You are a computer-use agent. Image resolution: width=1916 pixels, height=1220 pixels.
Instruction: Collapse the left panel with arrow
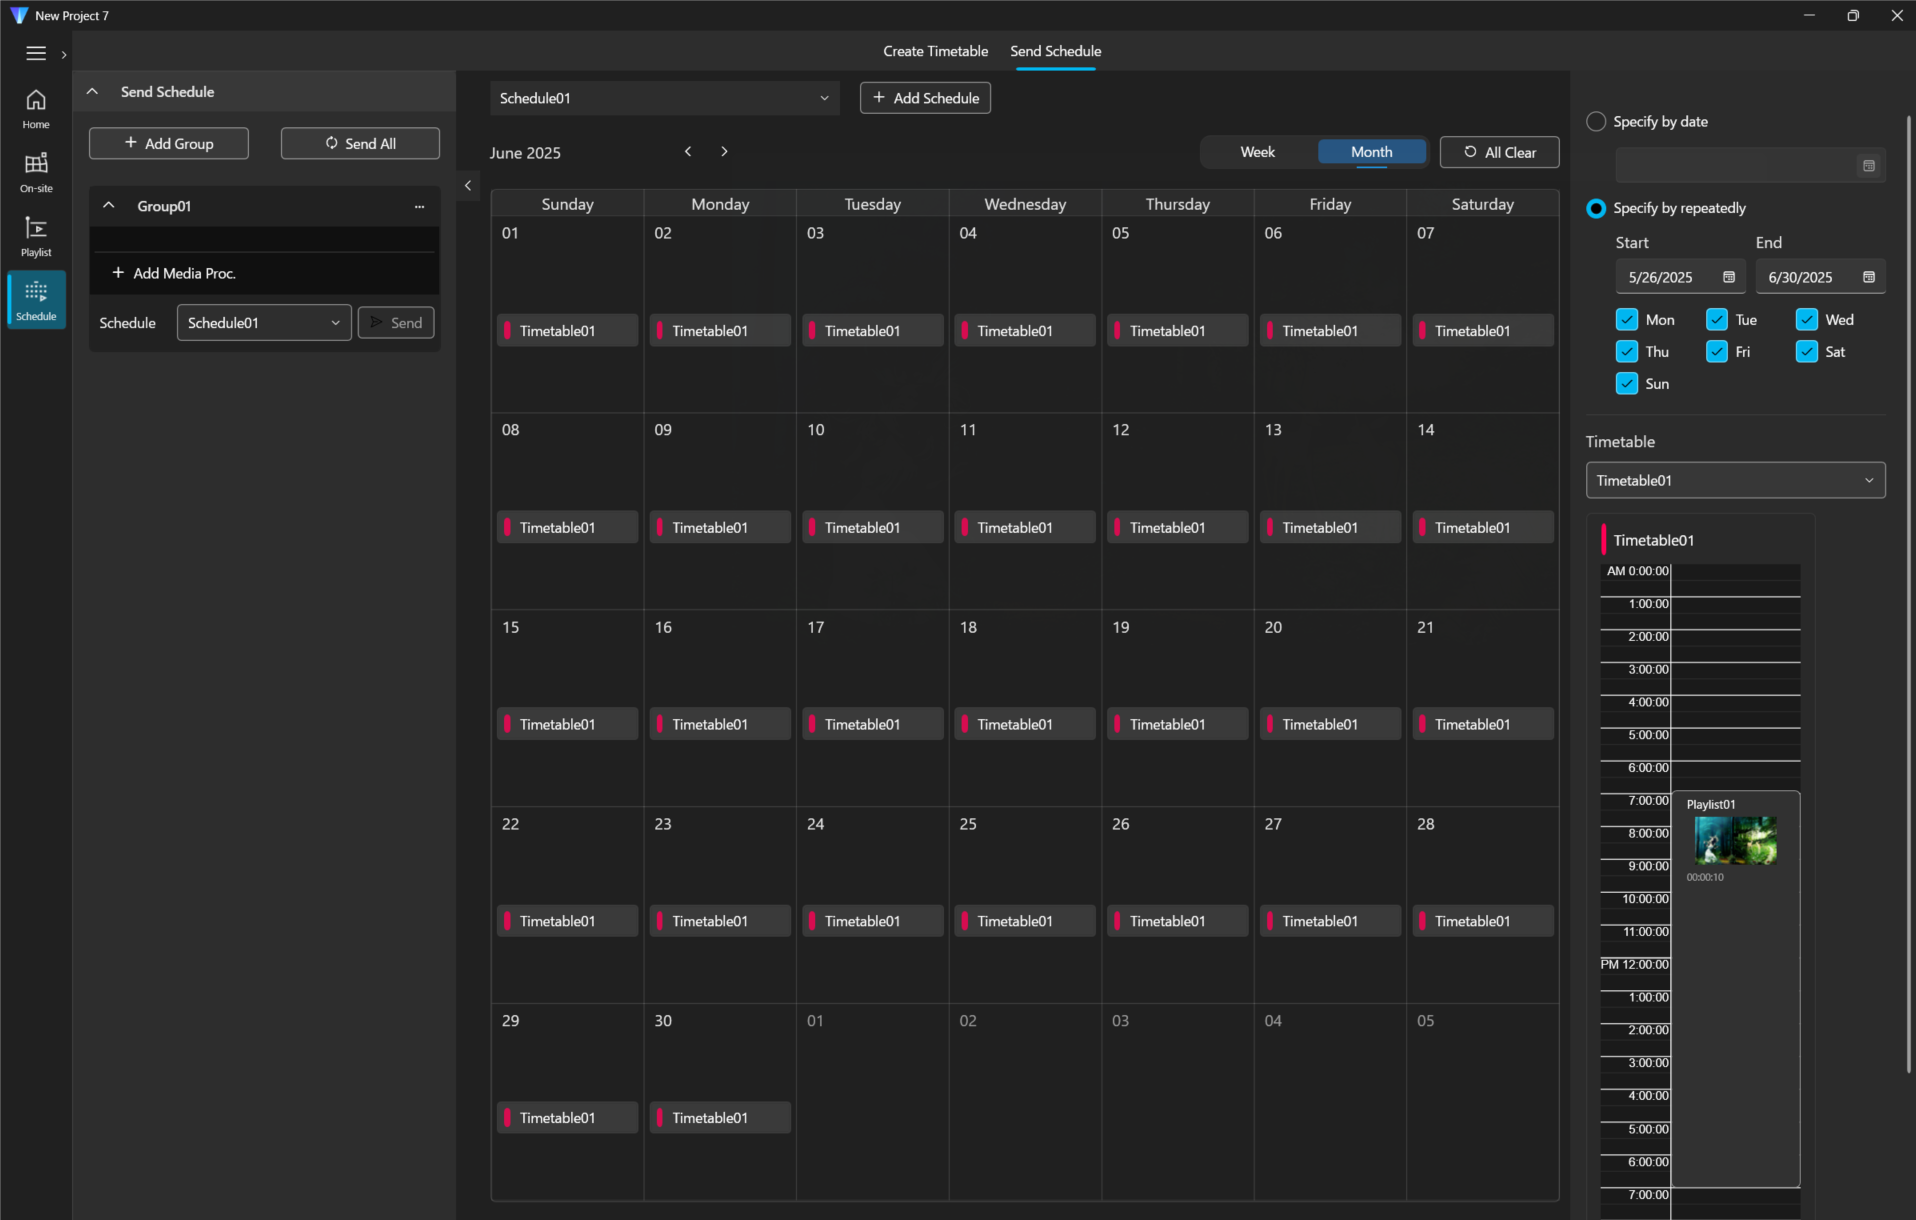(x=468, y=186)
